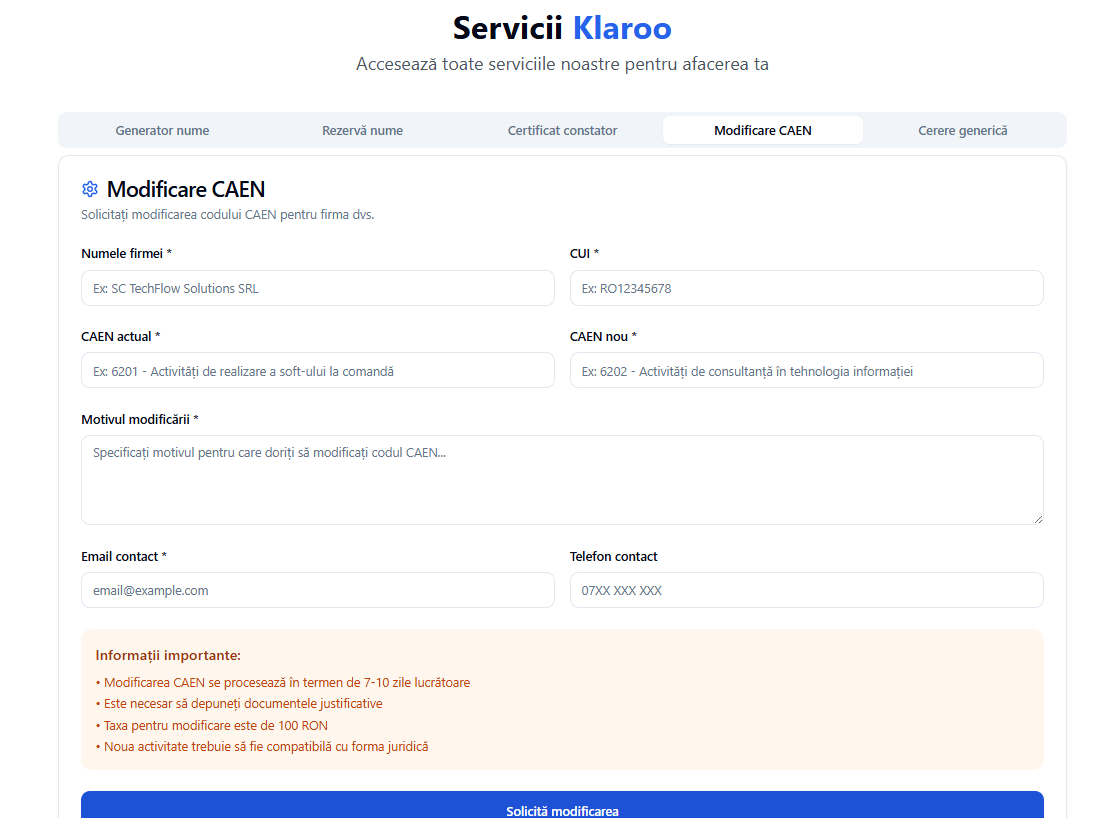Image resolution: width=1119 pixels, height=818 pixels.
Task: Select the Certificat constator tab
Action: (x=562, y=130)
